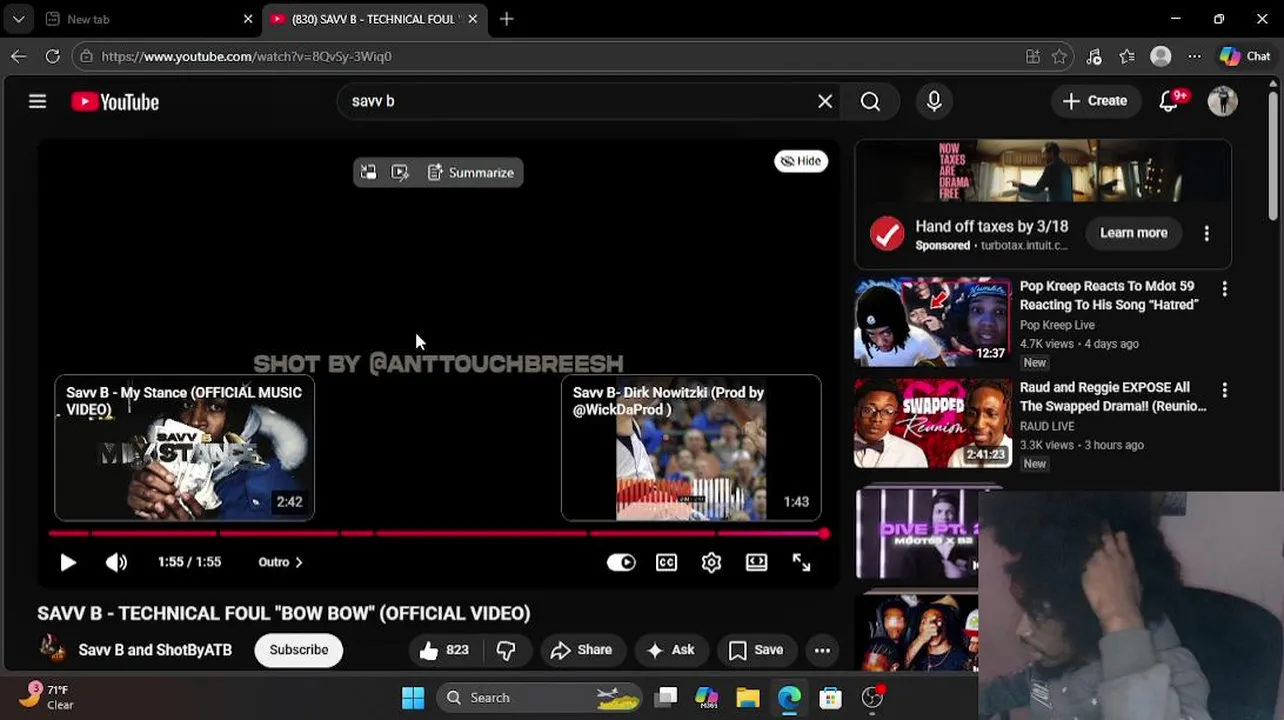Open Copilot Chat
1284x720 pixels.
point(1245,57)
